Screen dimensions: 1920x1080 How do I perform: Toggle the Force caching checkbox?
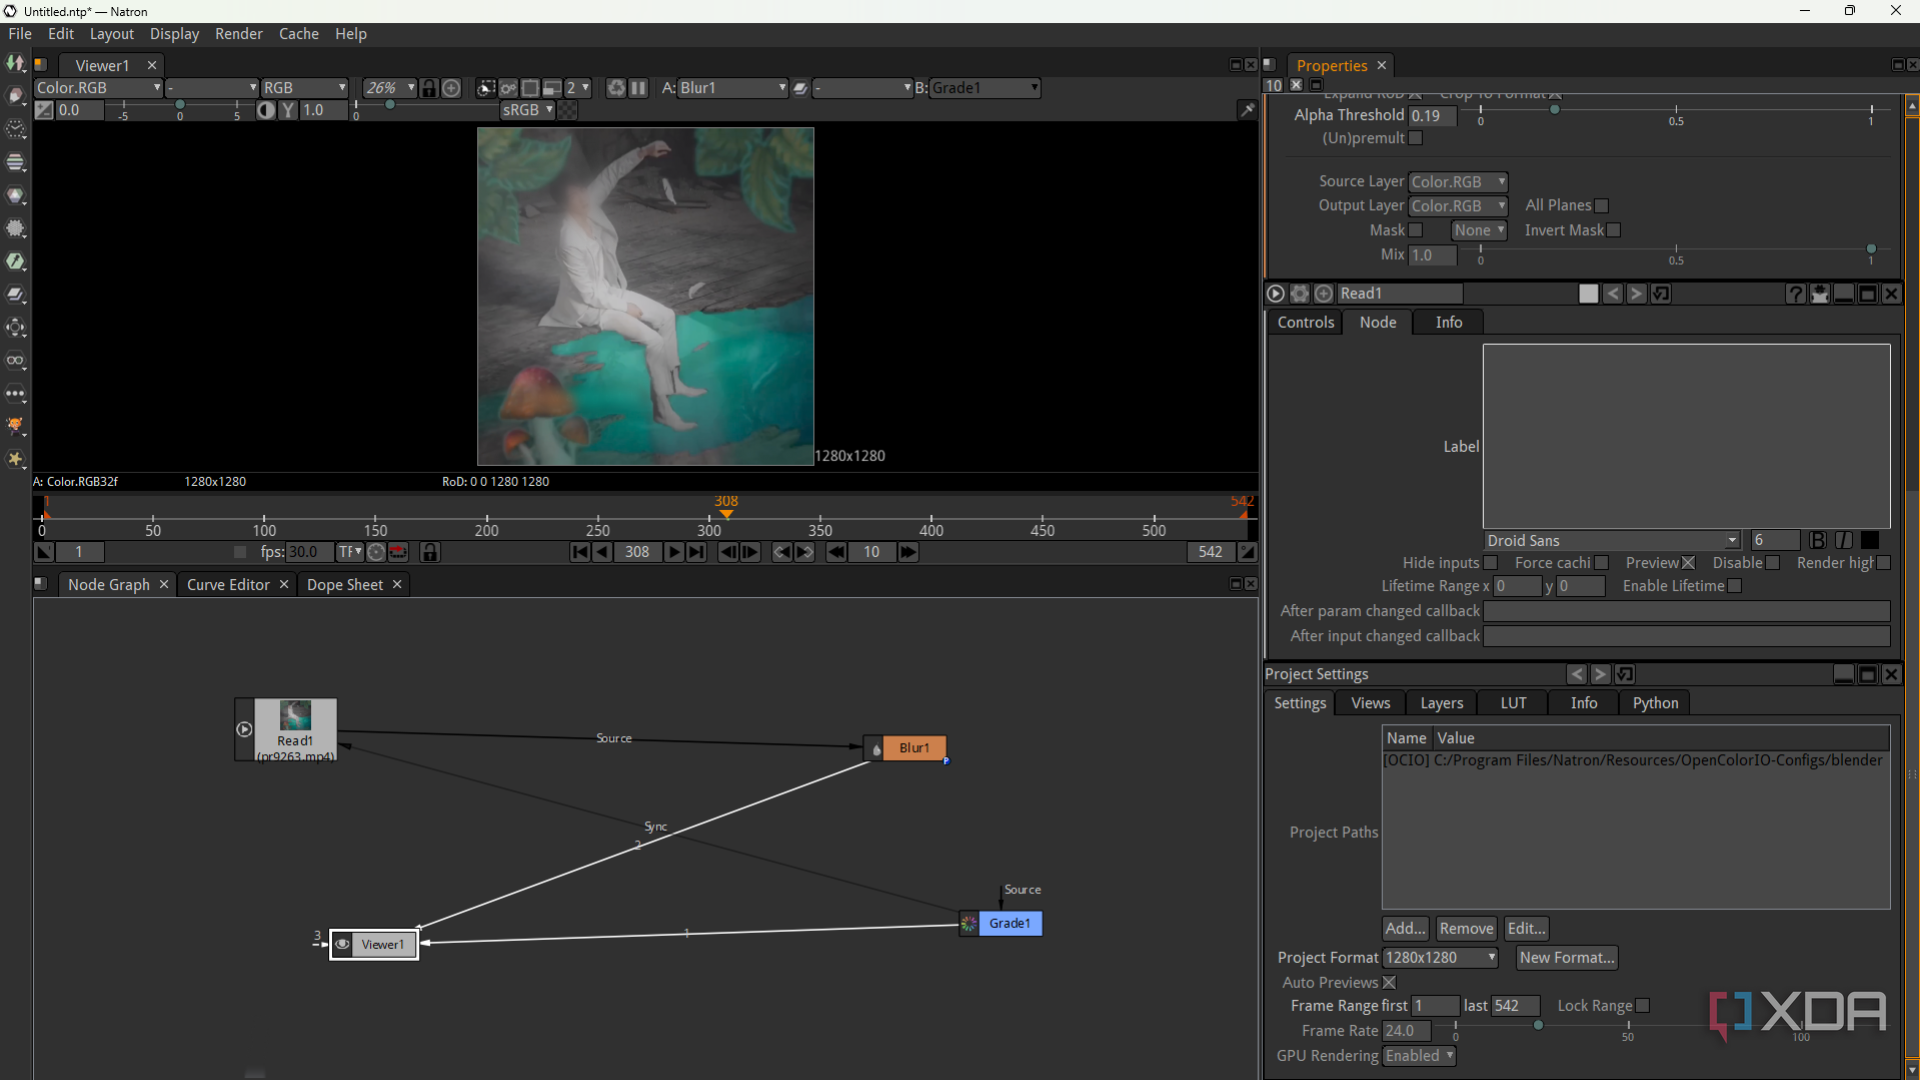tap(1602, 563)
